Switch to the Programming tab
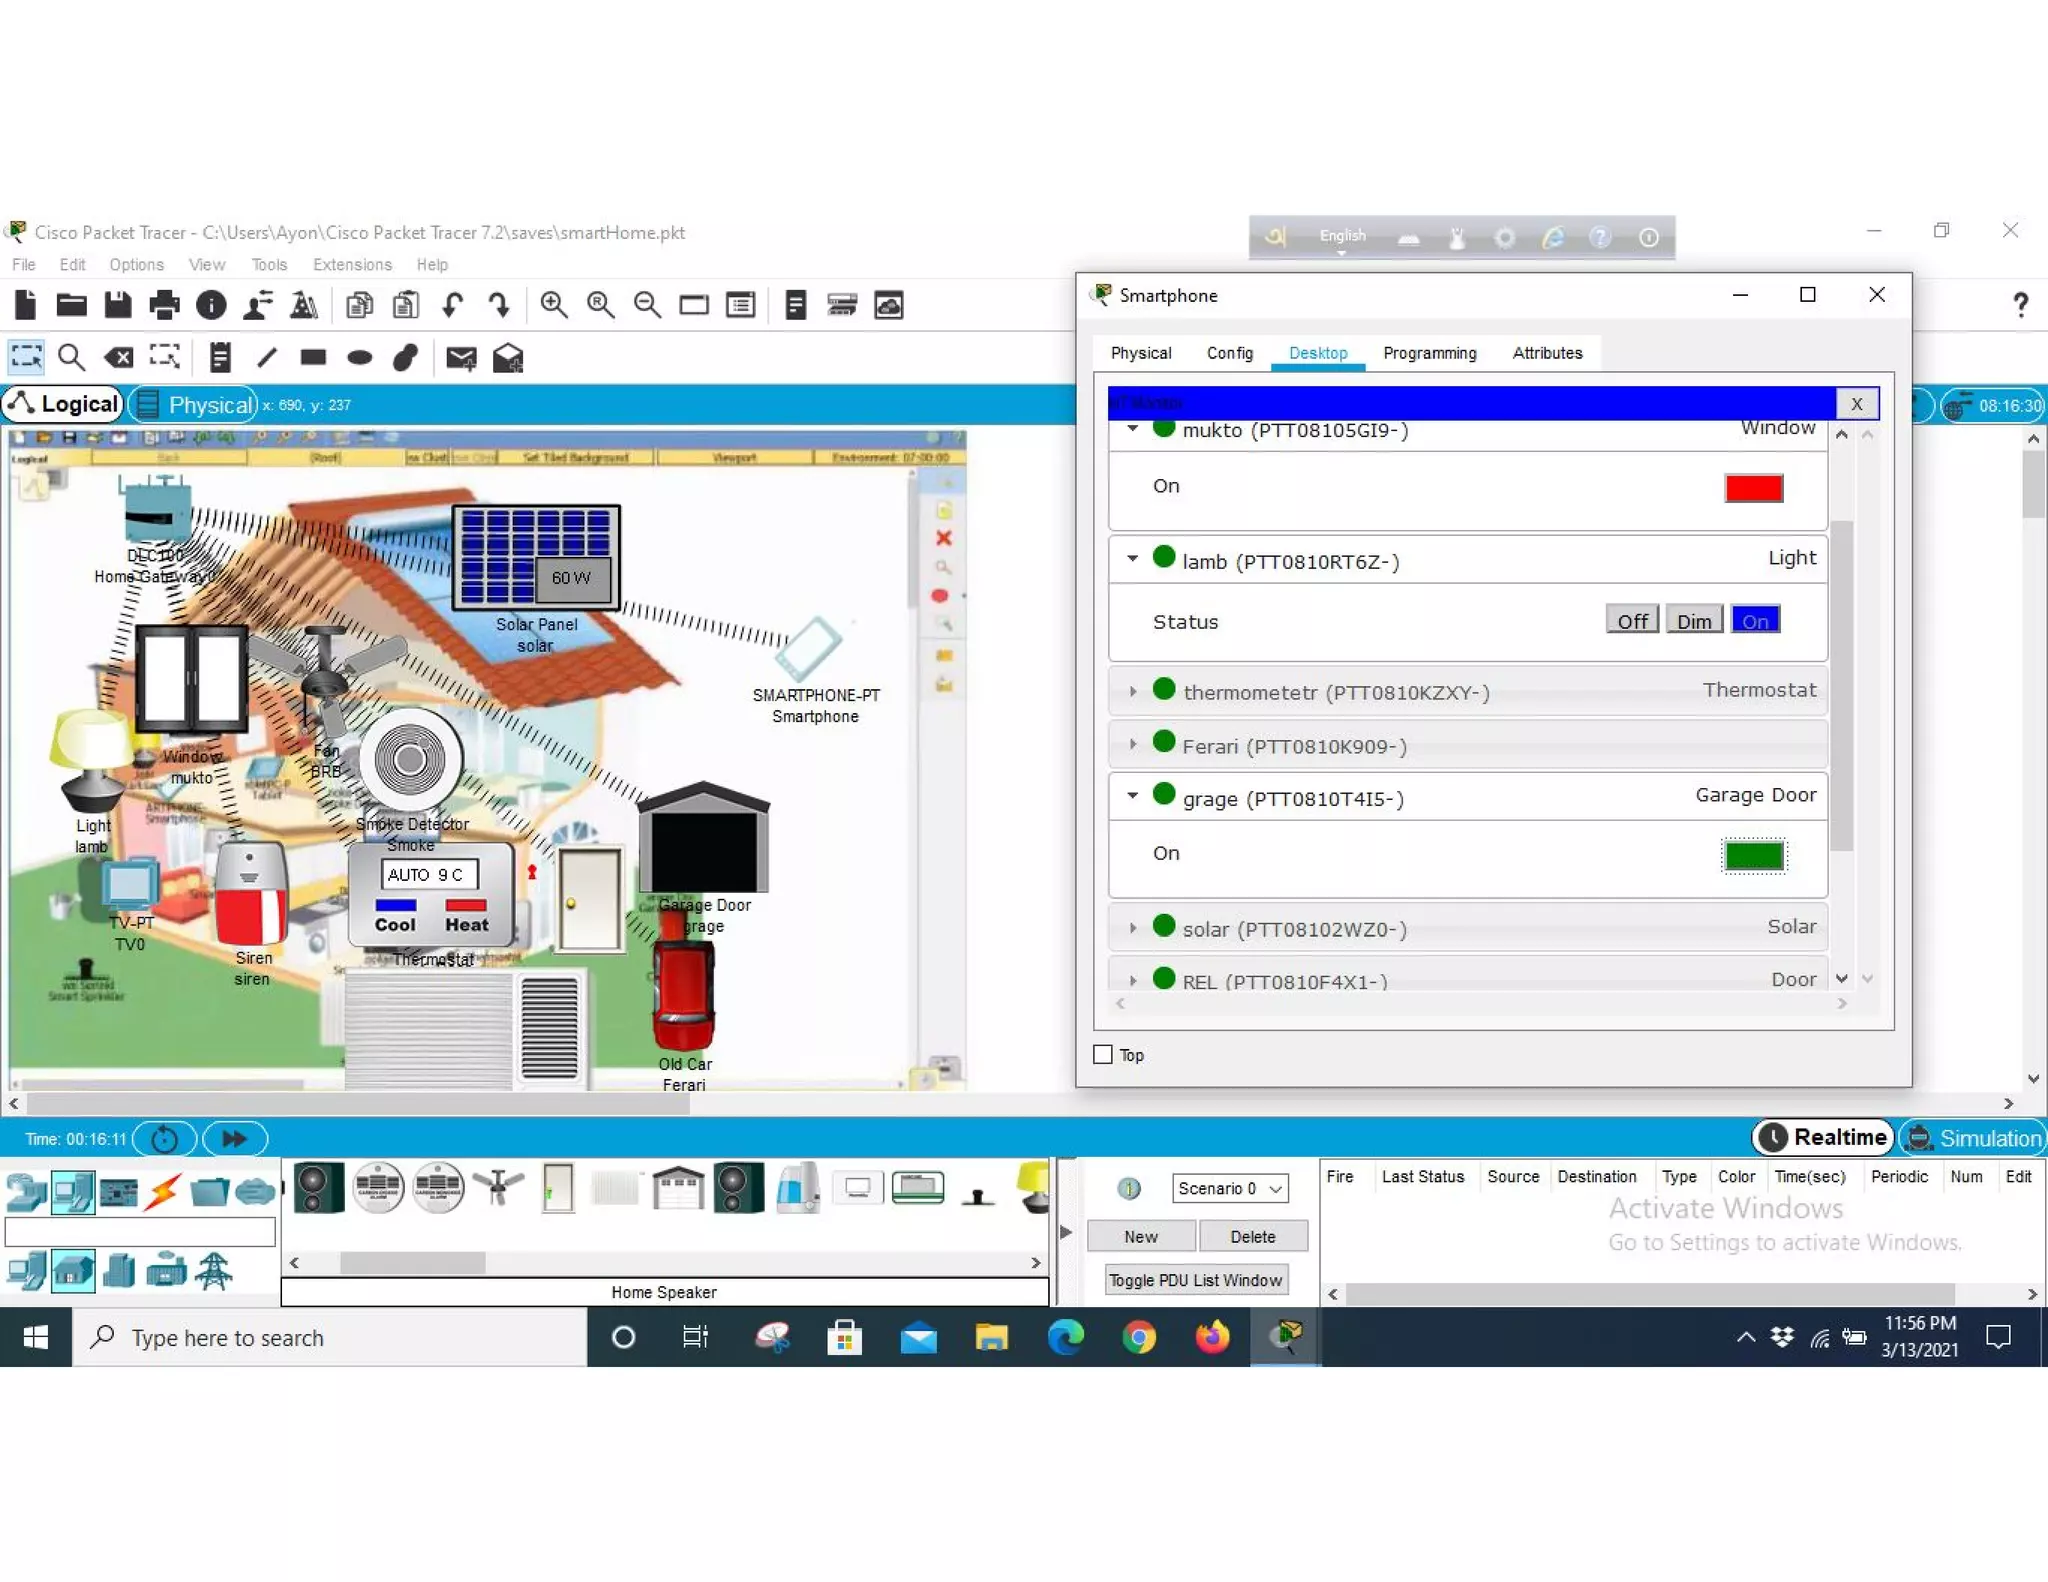Screen dimensions: 2048x1582 click(x=1429, y=353)
